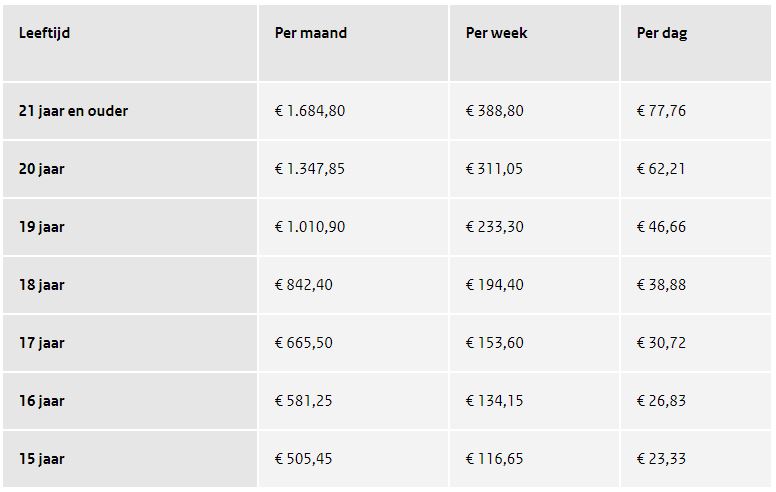
Task: Click the weekly amount € 153,60
Action: coord(494,343)
